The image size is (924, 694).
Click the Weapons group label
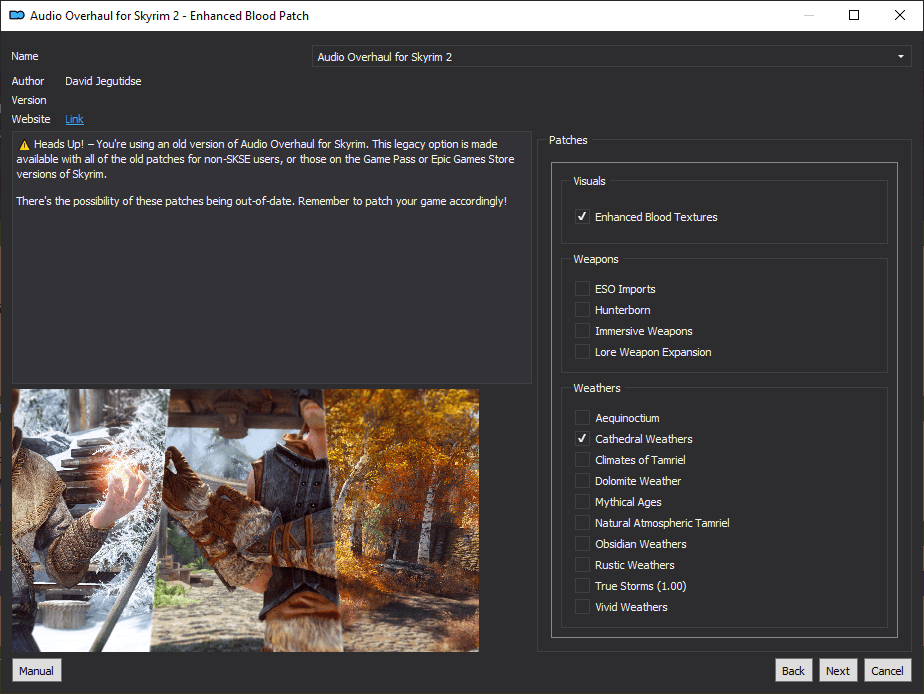coord(596,259)
